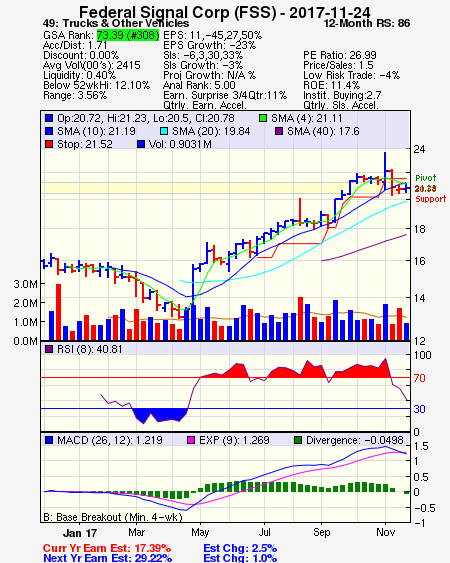The height and width of the screenshot is (563, 450).
Task: Click the 3.0M volume axis label
Action: coord(25,284)
